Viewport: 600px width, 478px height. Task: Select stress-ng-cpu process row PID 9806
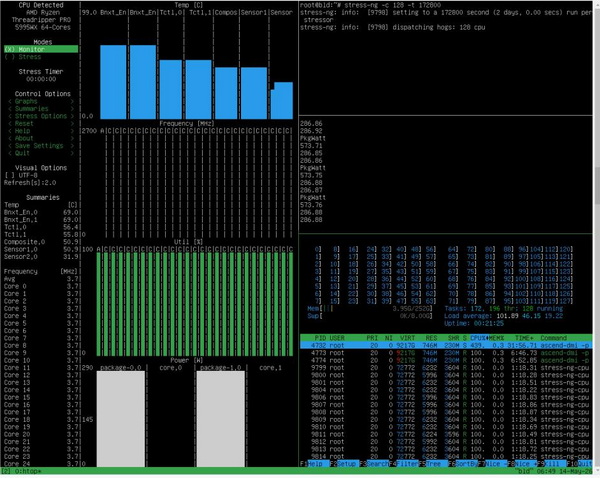tap(446, 397)
